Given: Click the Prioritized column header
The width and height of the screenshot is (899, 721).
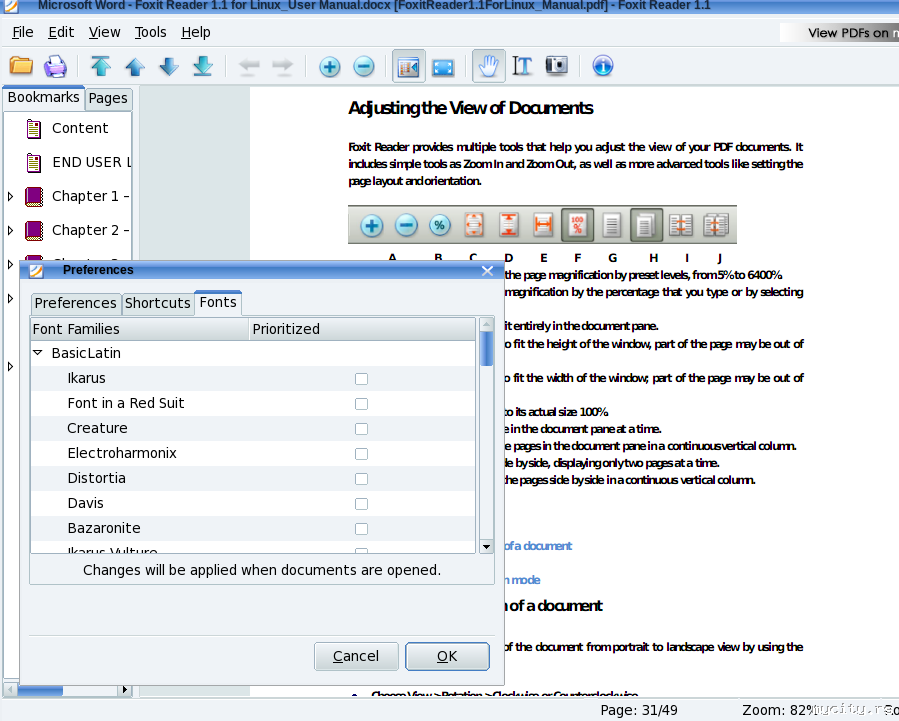Looking at the screenshot, I should click(x=362, y=329).
